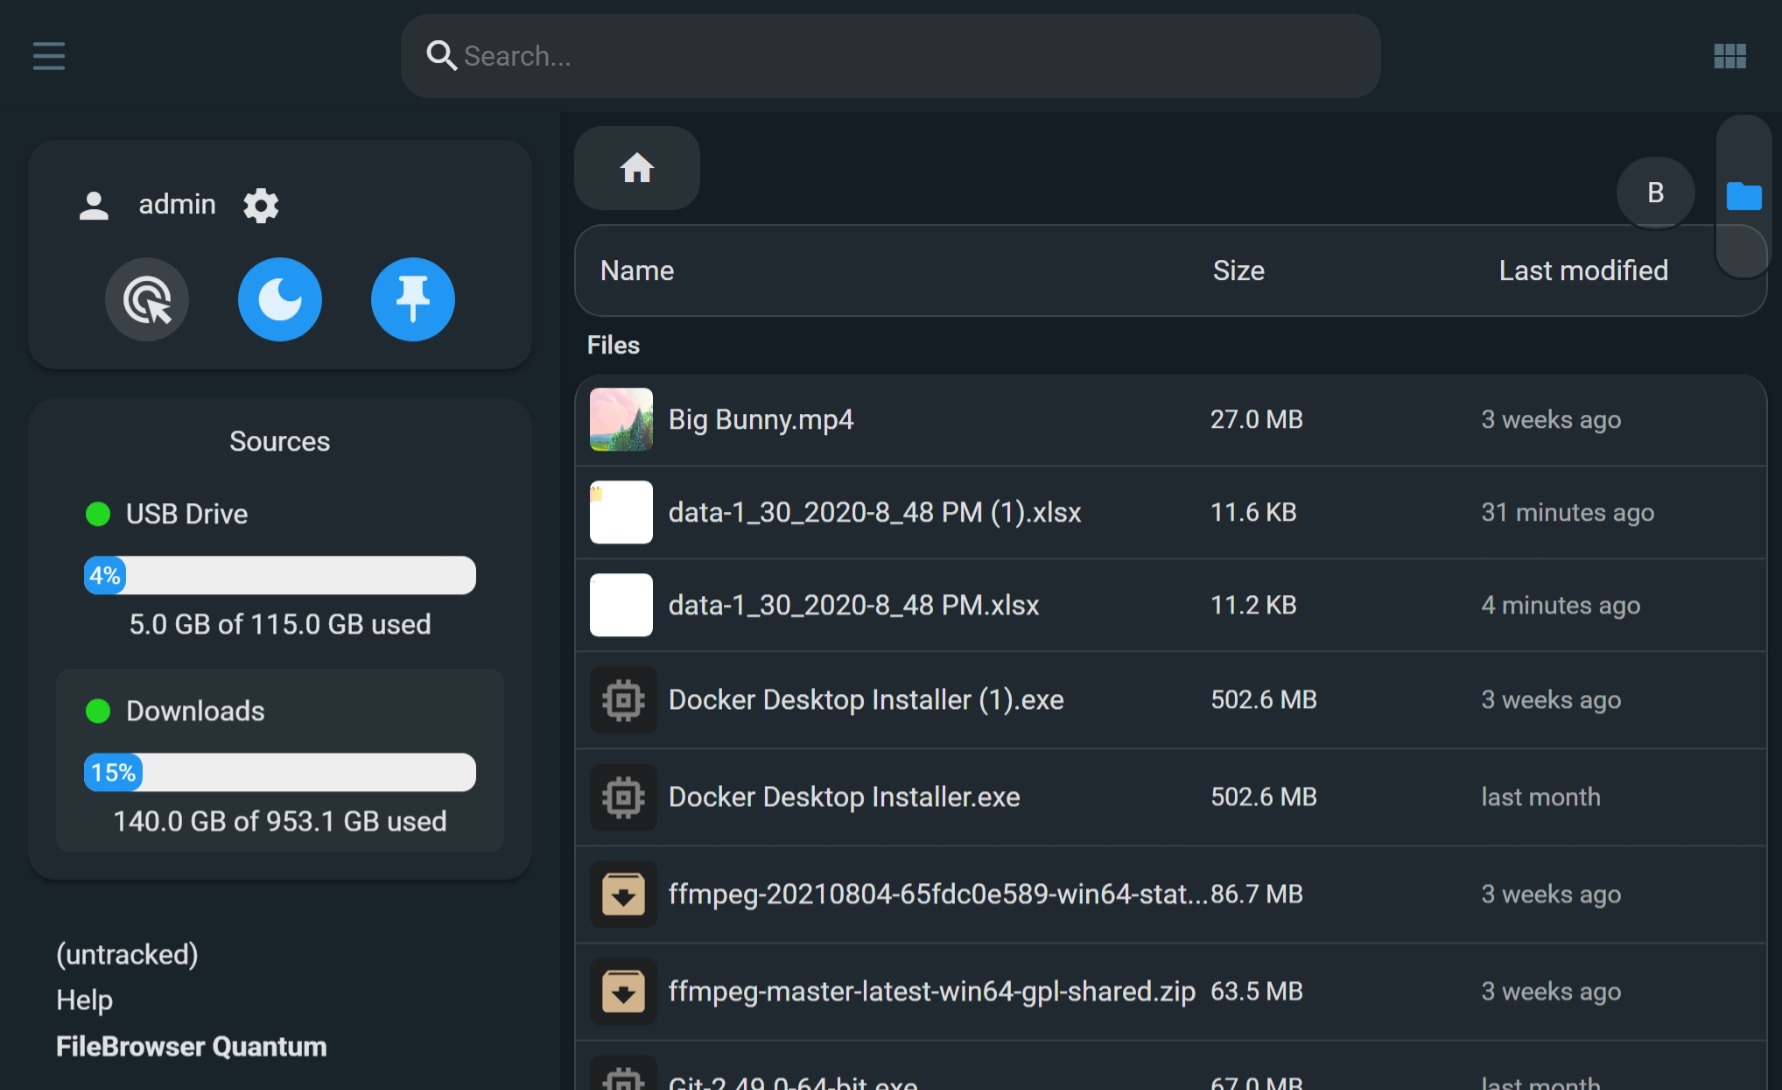Toggle single-click mode with the cursor icon
This screenshot has height=1090, width=1782.
tap(147, 299)
